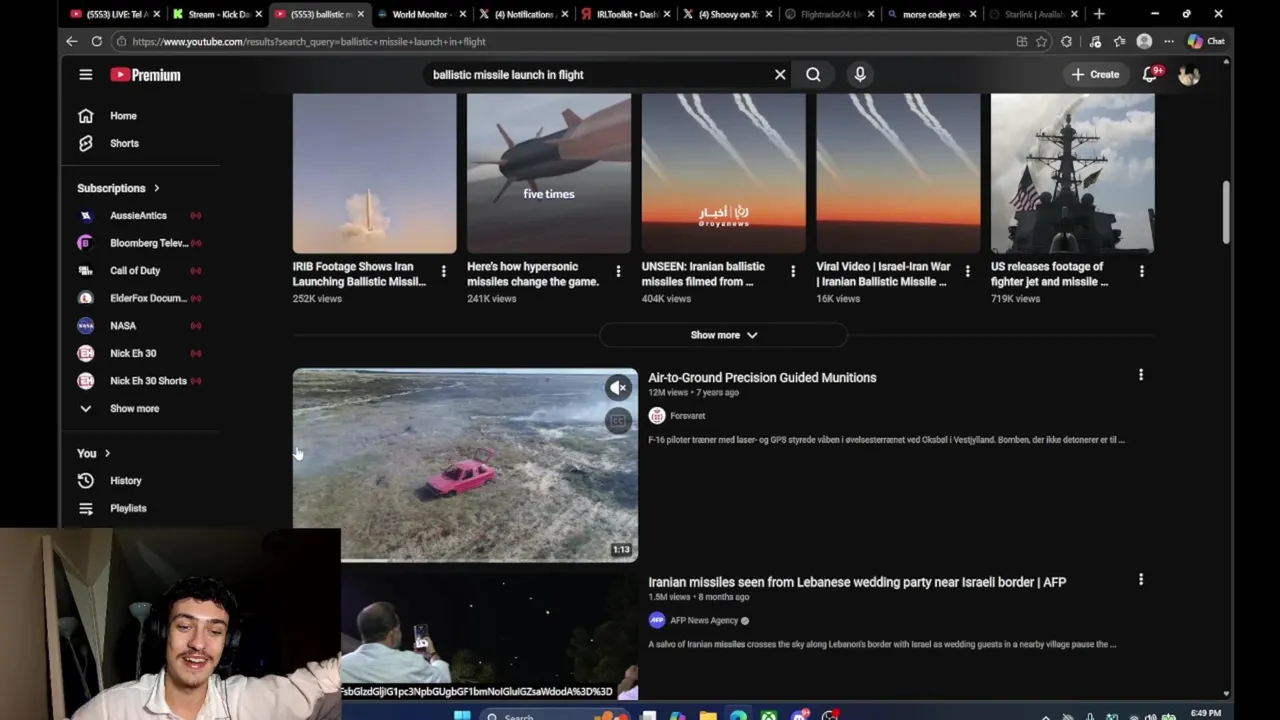
Task: Open options menu for Viral Video short
Action: [x=967, y=271]
